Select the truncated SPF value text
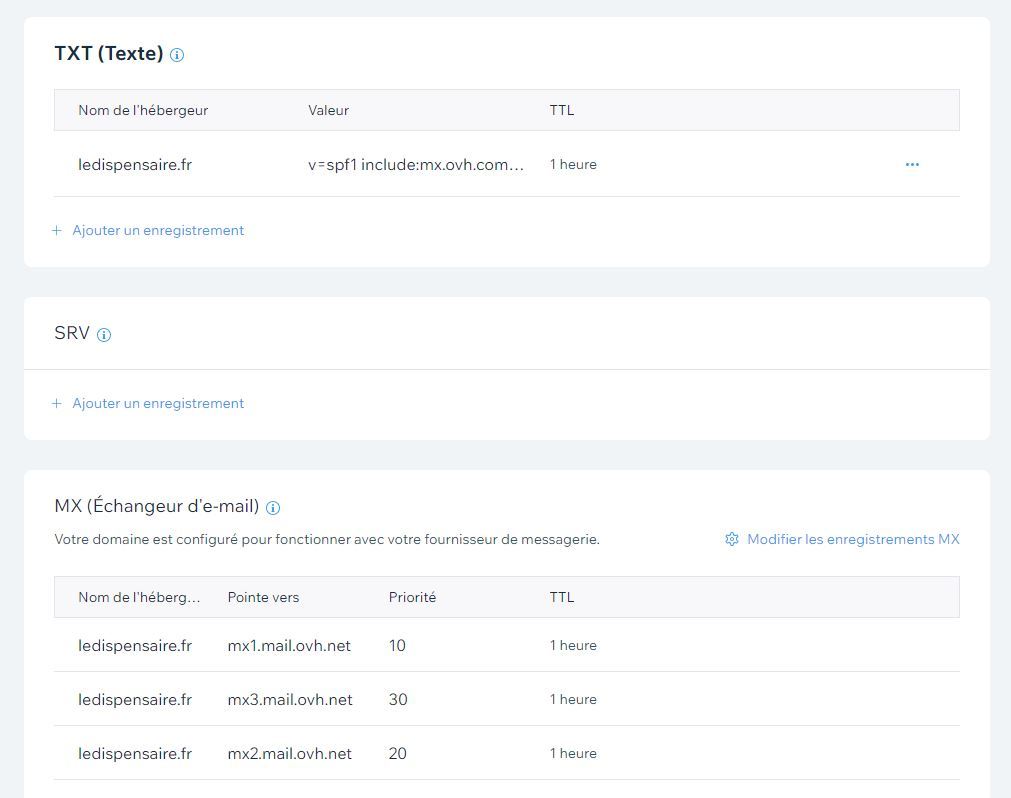Screen dimensions: 1011x798 [416, 165]
